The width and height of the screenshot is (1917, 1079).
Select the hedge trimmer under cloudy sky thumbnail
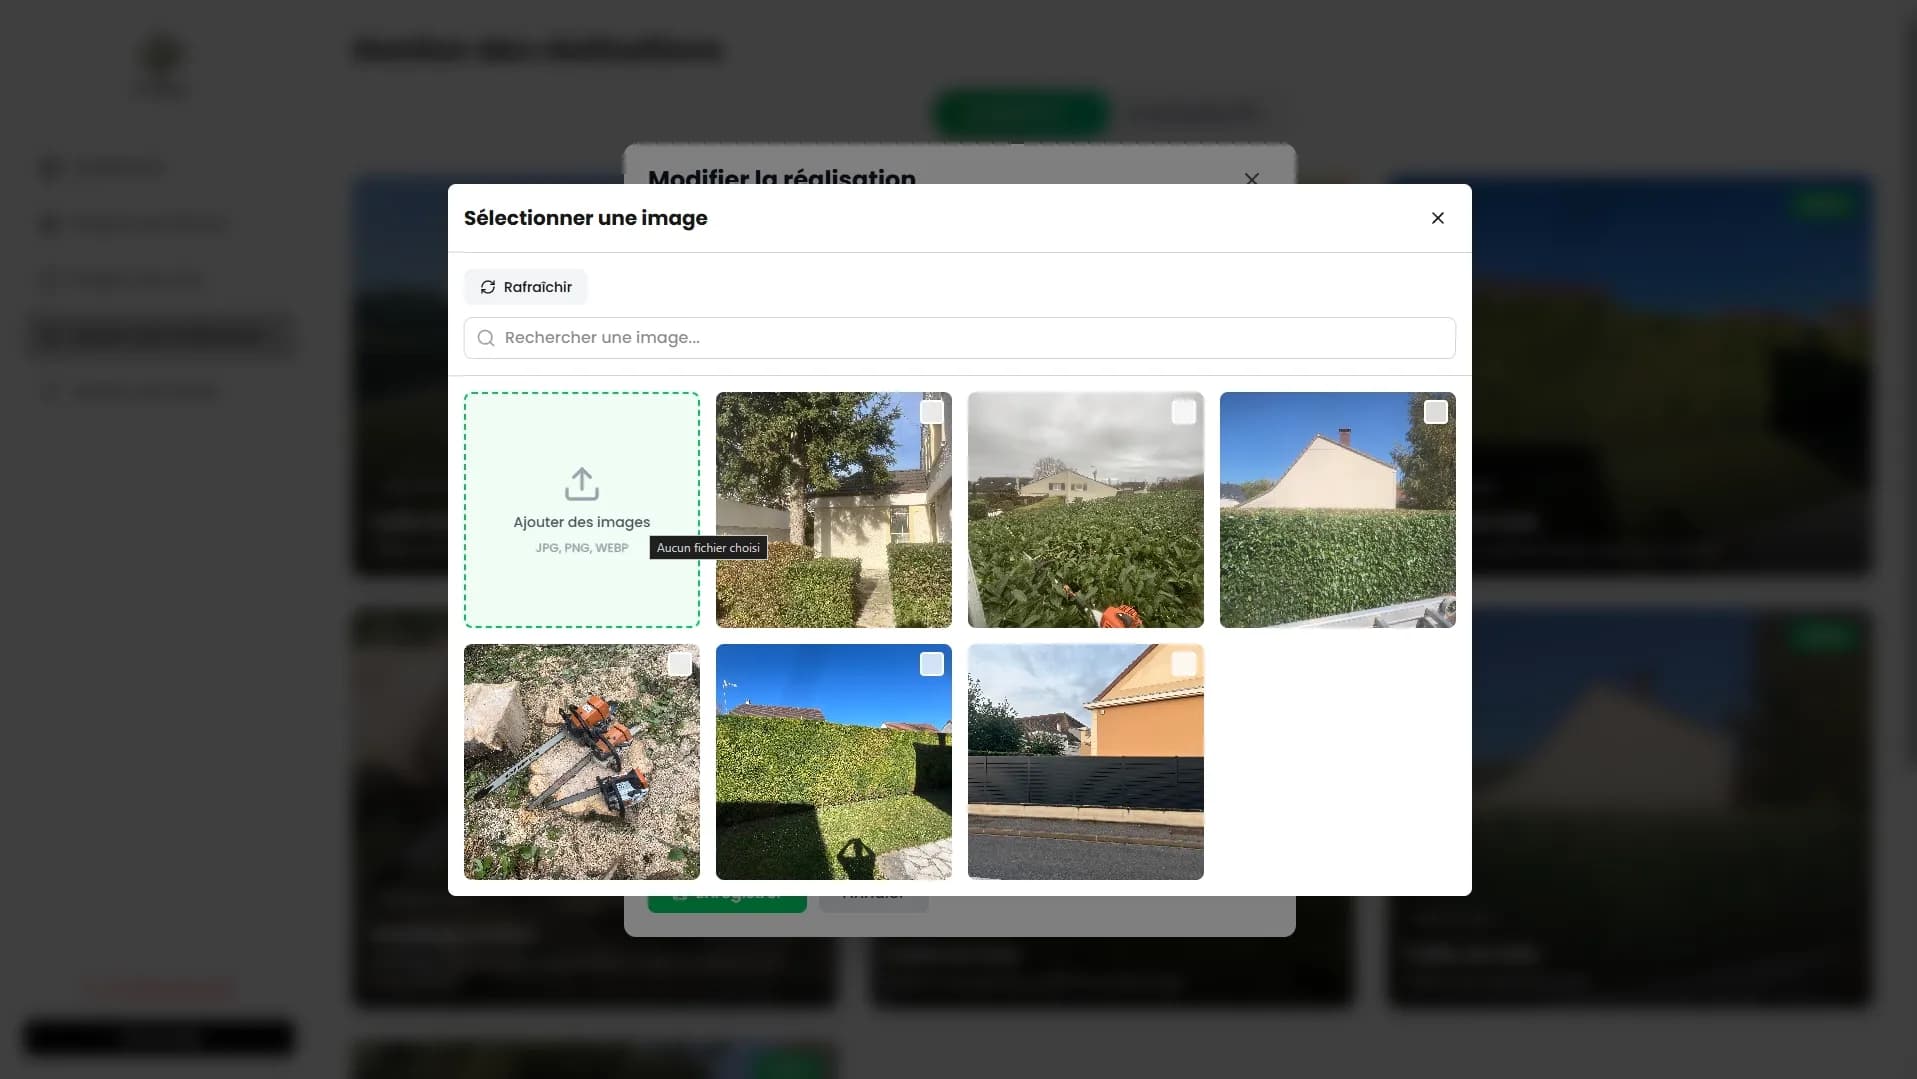pyautogui.click(x=1086, y=510)
